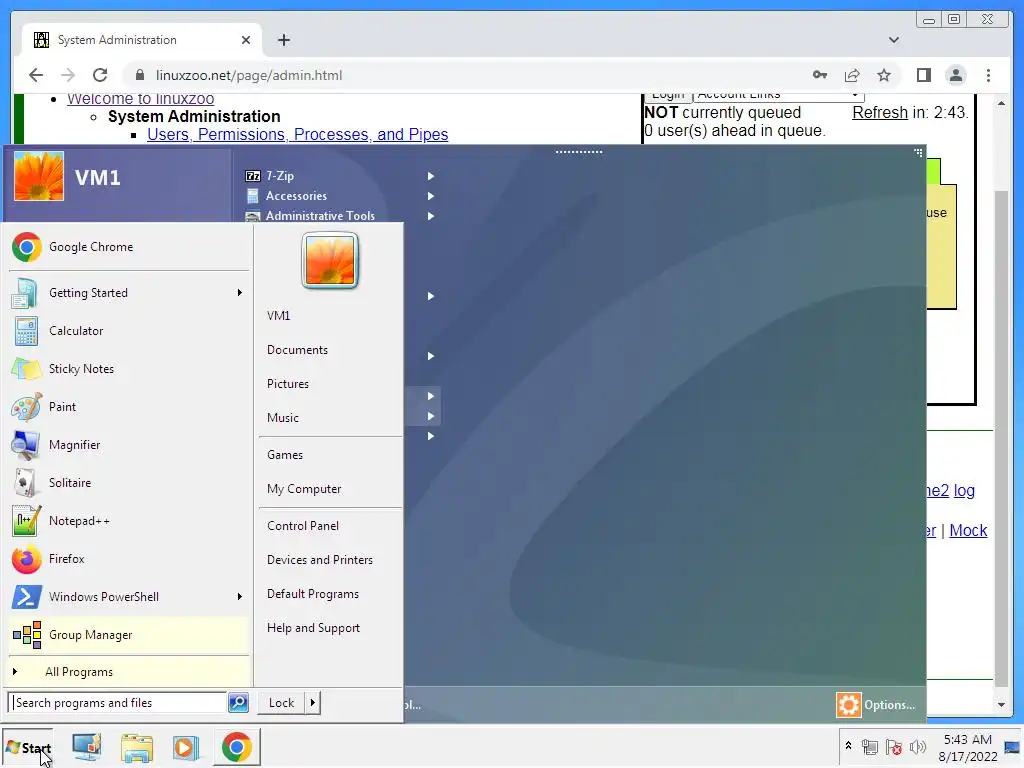Open Chrome three-dot menu

pos(989,75)
